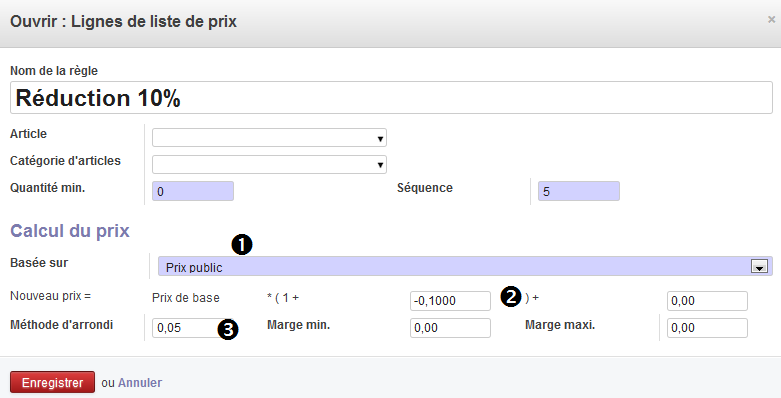Click the -0,1000 discount factor field
The image size is (781, 398).
(450, 301)
